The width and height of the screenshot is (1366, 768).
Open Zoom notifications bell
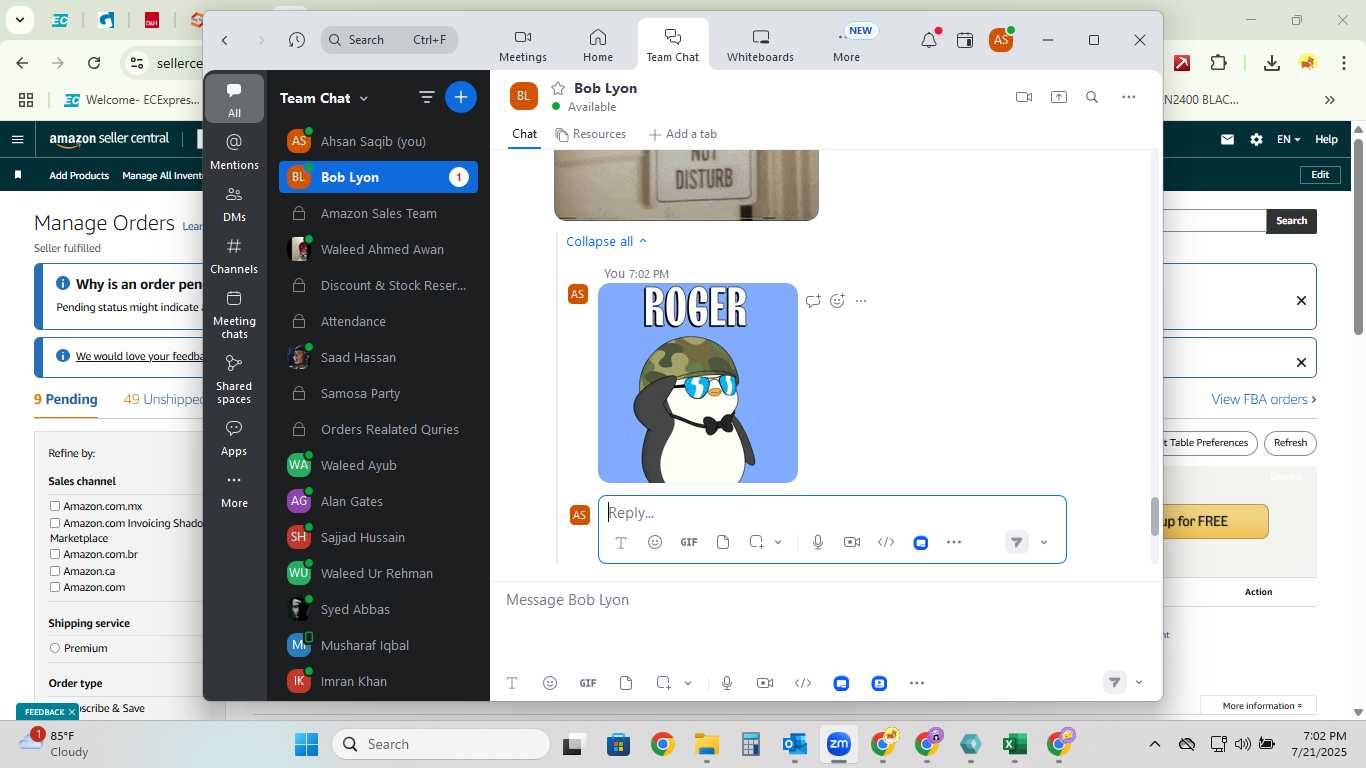tap(929, 40)
